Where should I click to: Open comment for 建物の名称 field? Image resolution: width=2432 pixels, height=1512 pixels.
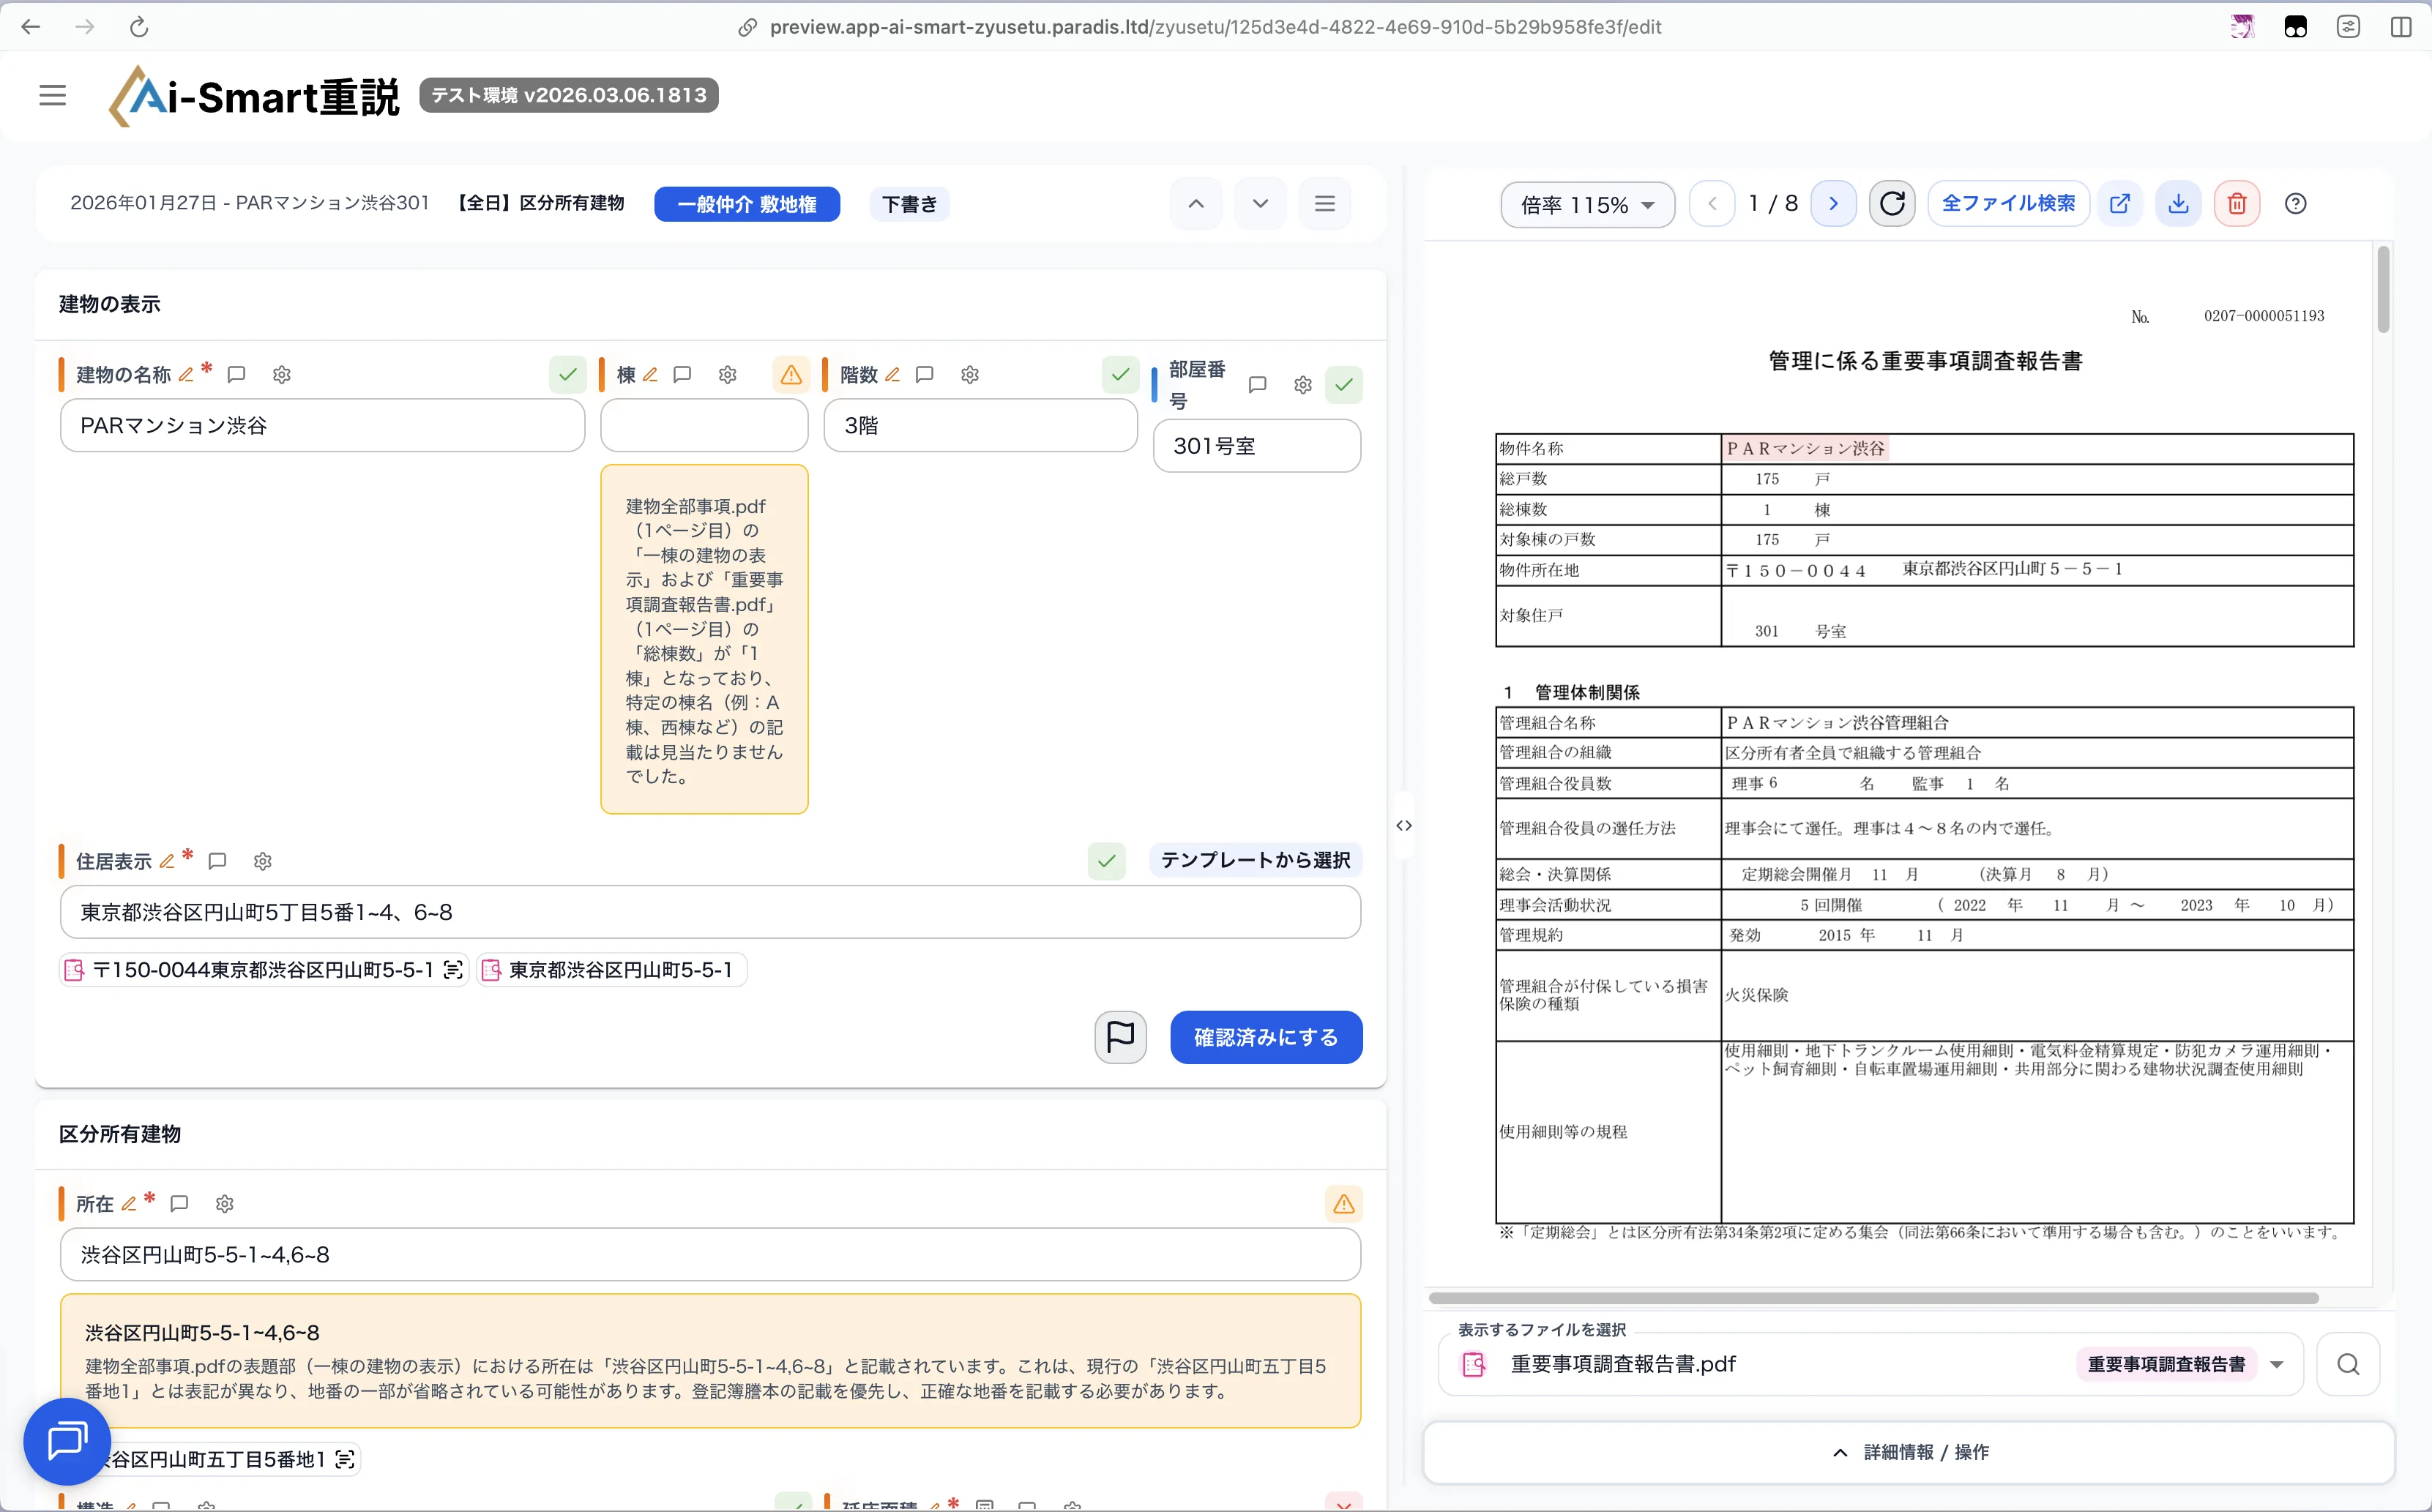[236, 374]
